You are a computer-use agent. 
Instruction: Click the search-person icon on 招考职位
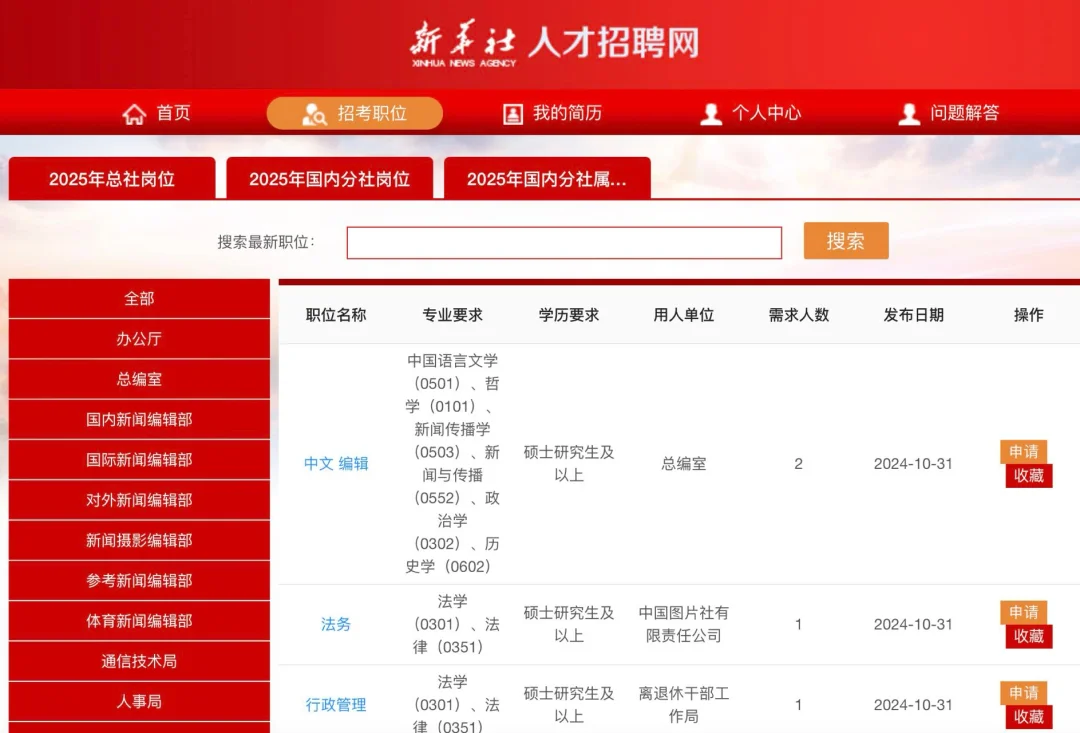click(x=314, y=114)
